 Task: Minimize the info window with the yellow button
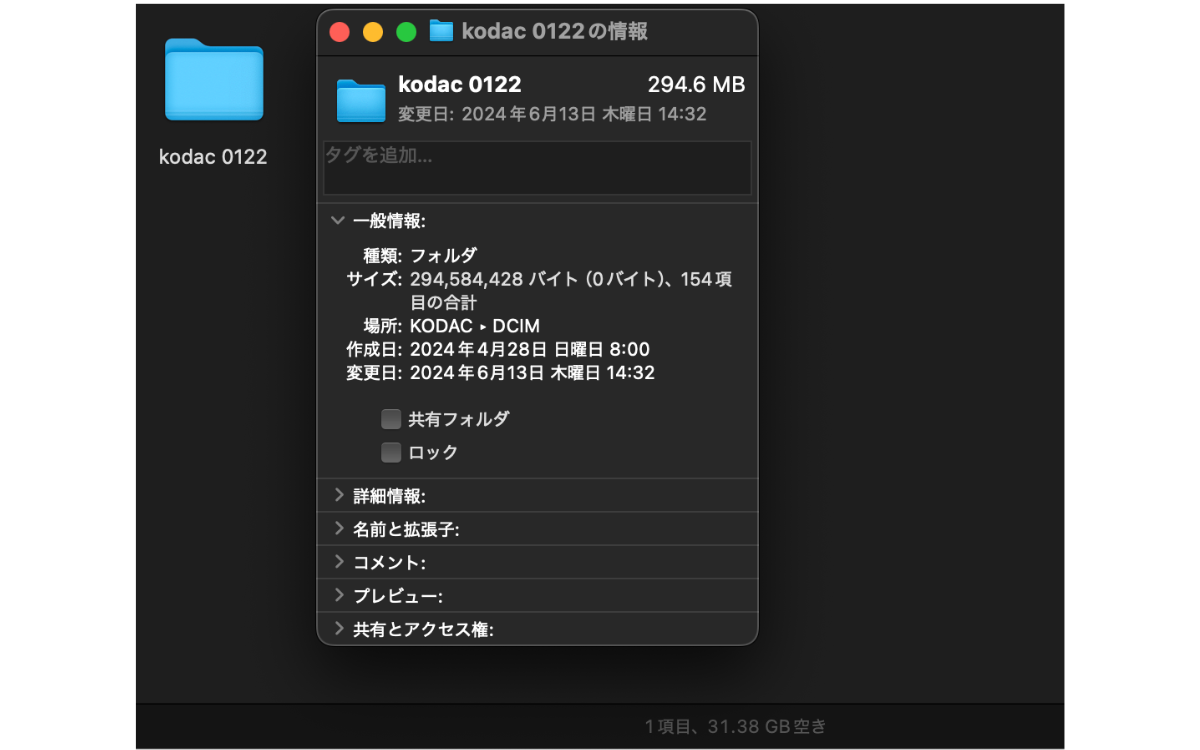coord(372,32)
